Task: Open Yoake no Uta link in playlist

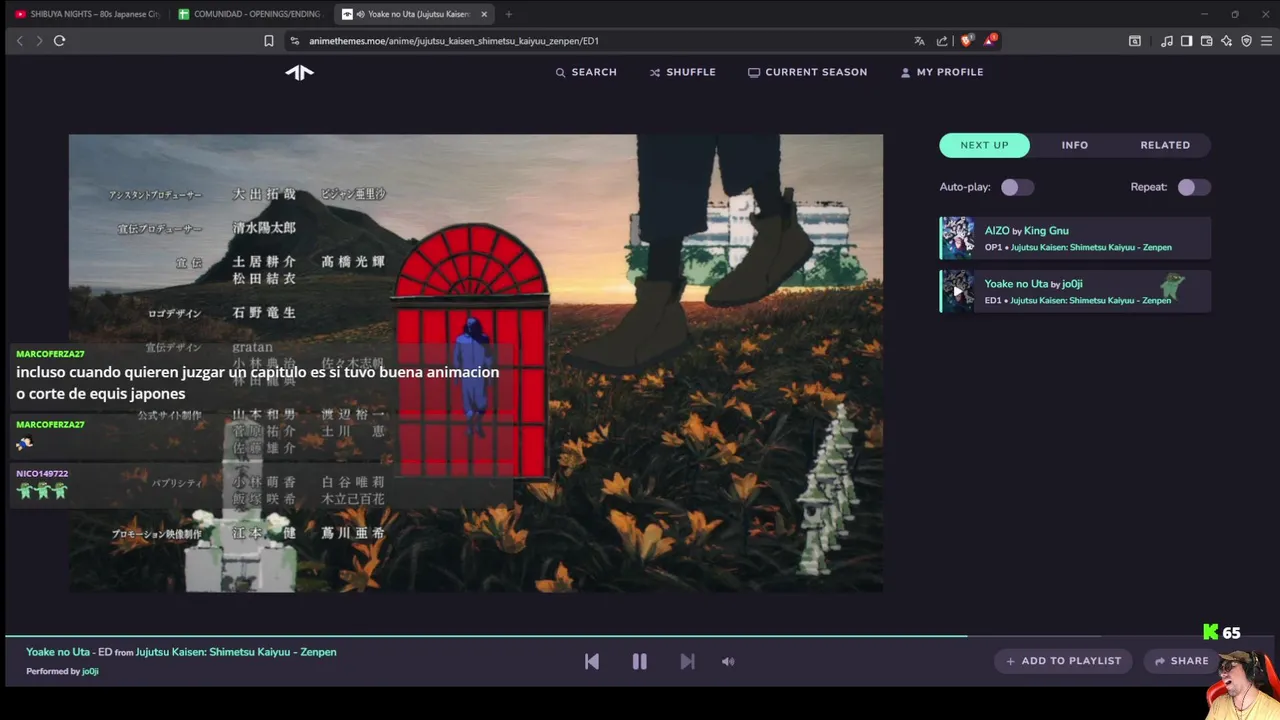Action: click(1016, 284)
